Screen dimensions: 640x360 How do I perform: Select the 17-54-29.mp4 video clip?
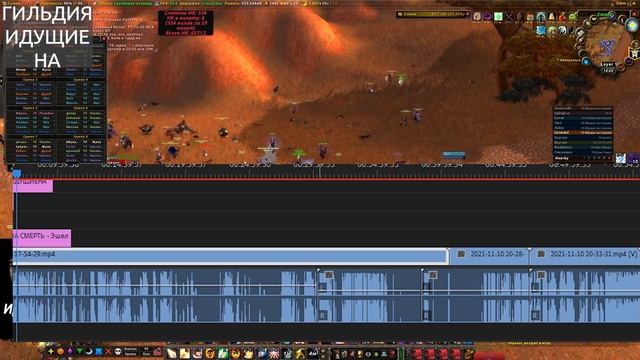pos(230,256)
